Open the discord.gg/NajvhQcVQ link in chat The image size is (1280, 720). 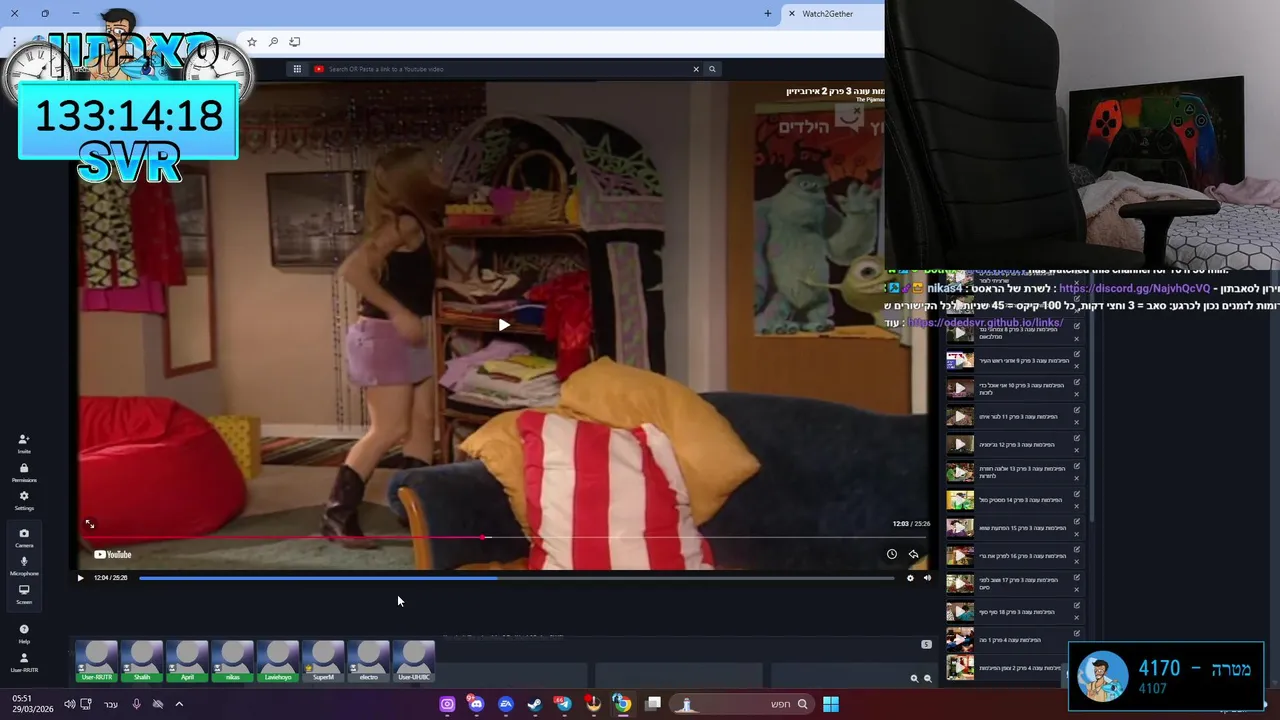point(1134,288)
